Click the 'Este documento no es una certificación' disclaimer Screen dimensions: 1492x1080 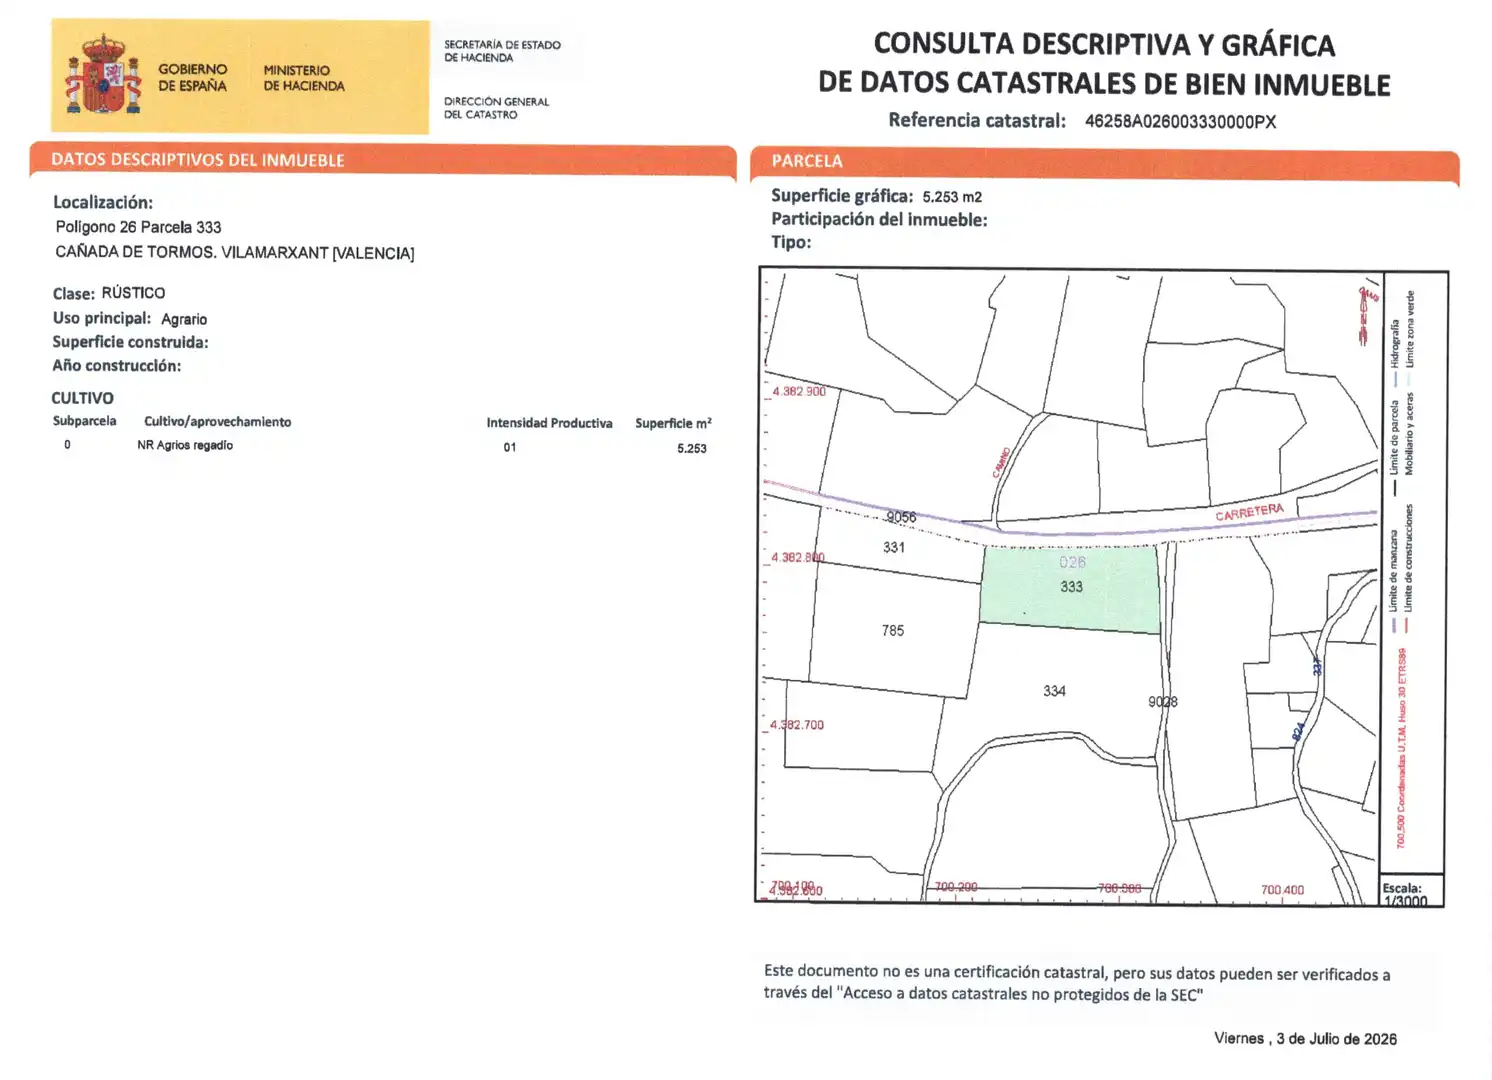point(1077,983)
